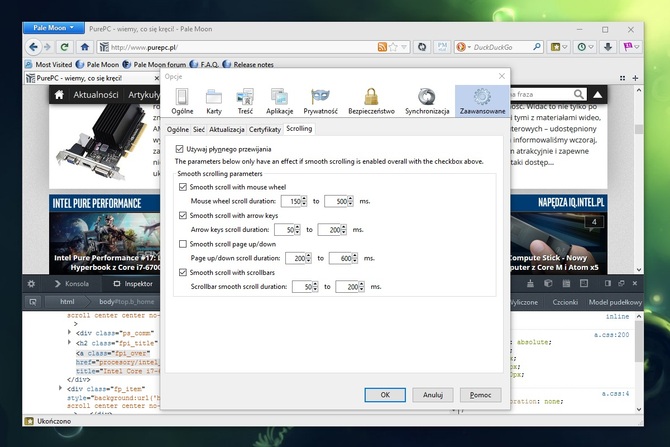The height and width of the screenshot is (447, 670).
Task: Uncheck Smooth scroll with arrow keys
Action: tap(183, 215)
